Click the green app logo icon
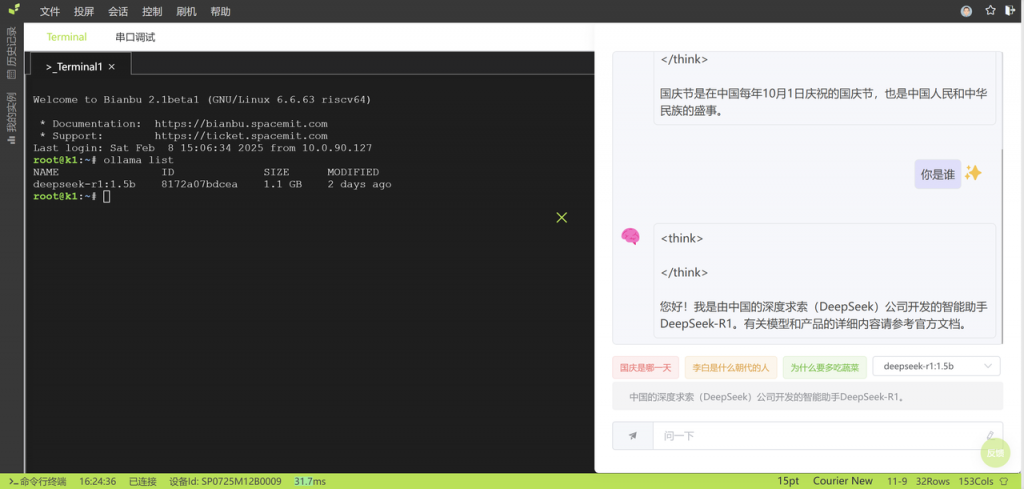This screenshot has height=489, width=1024. click(x=13, y=9)
